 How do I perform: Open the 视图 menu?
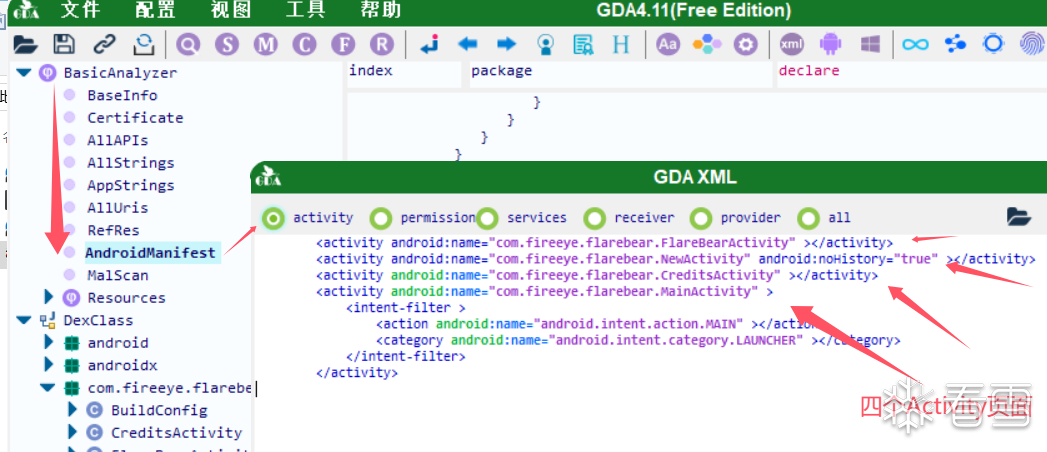230,10
